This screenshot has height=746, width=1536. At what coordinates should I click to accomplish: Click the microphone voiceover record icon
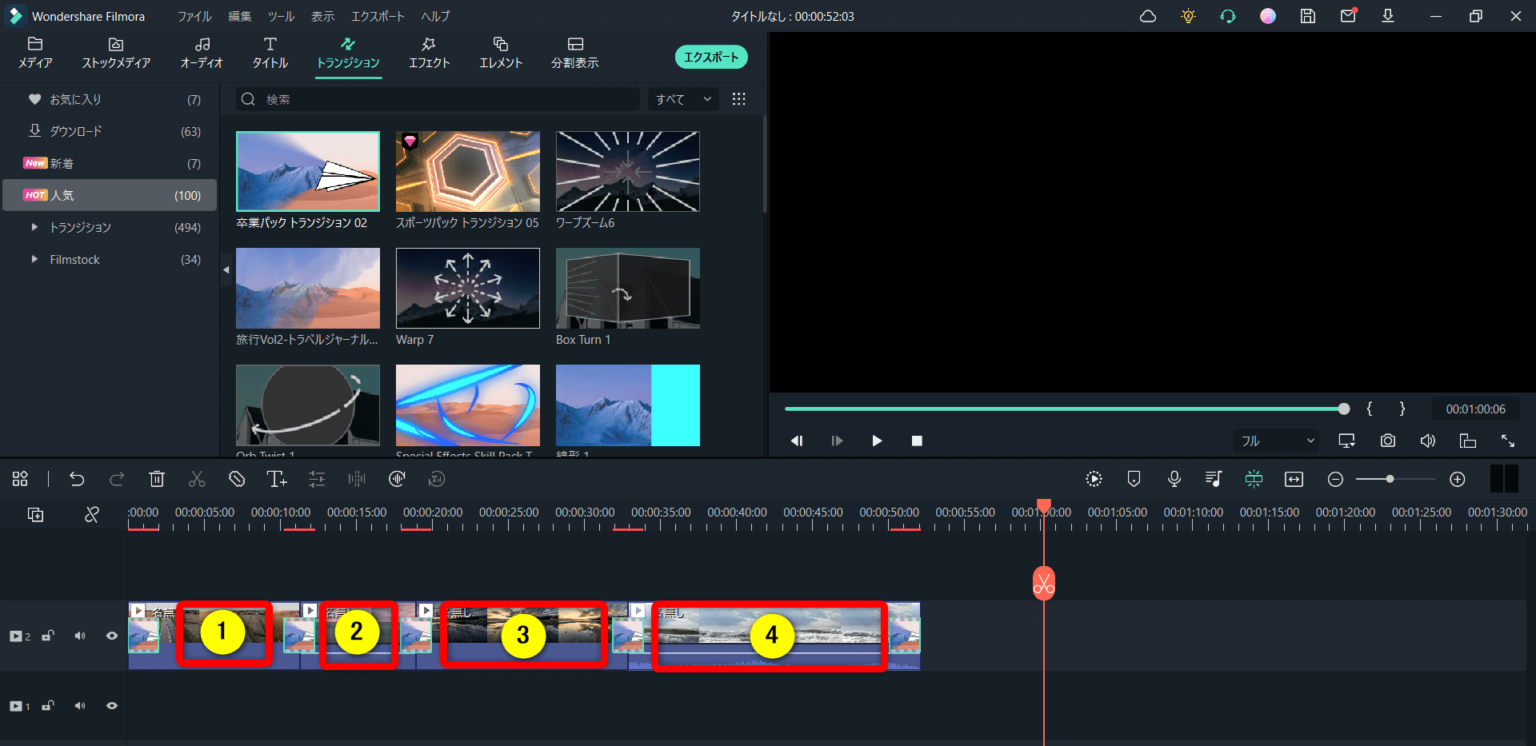coord(1174,479)
